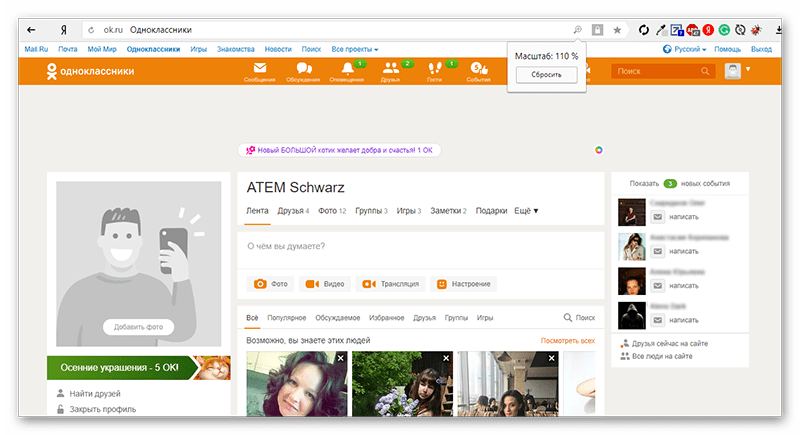The image size is (800, 435).
Task: Click the search magnifier in Поиск field
Action: point(705,71)
